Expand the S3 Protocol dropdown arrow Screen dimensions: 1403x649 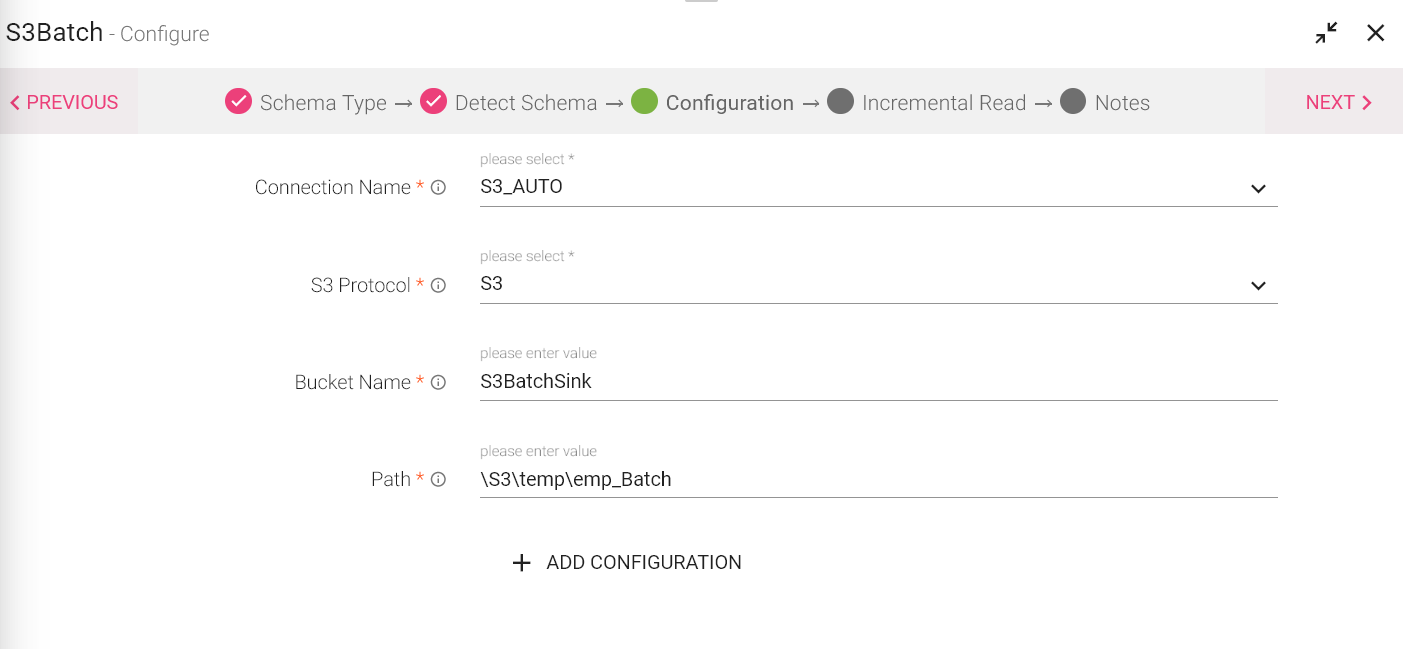pyautogui.click(x=1258, y=286)
